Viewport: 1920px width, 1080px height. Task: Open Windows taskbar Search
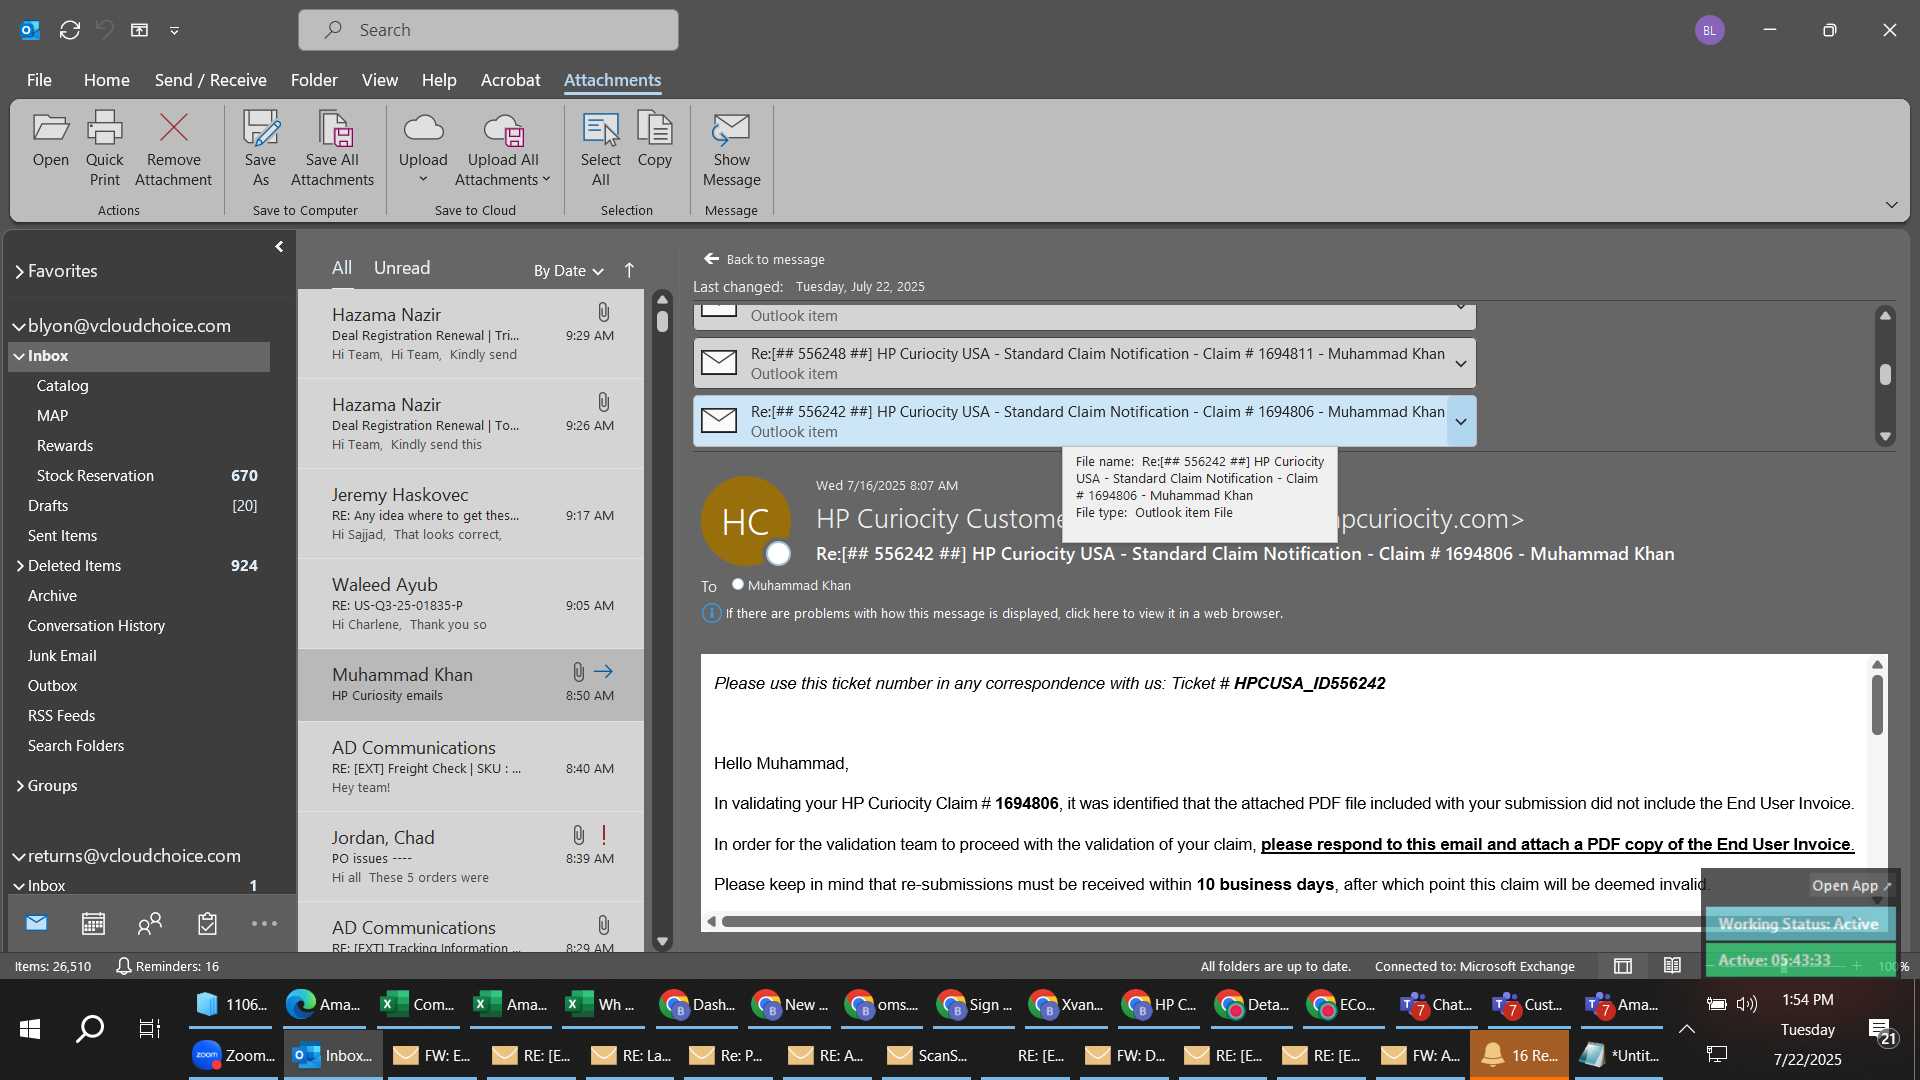[x=90, y=1028]
